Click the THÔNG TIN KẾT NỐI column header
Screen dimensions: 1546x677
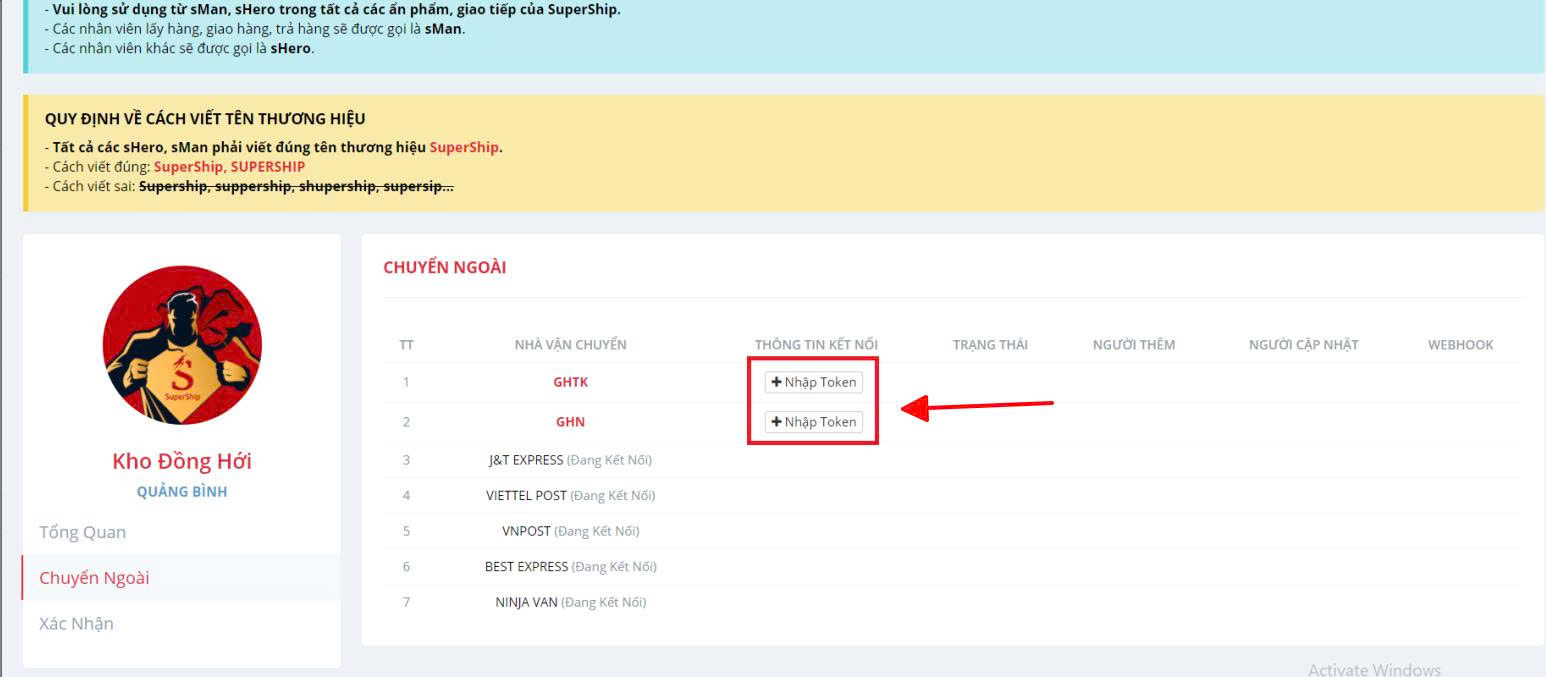[816, 345]
